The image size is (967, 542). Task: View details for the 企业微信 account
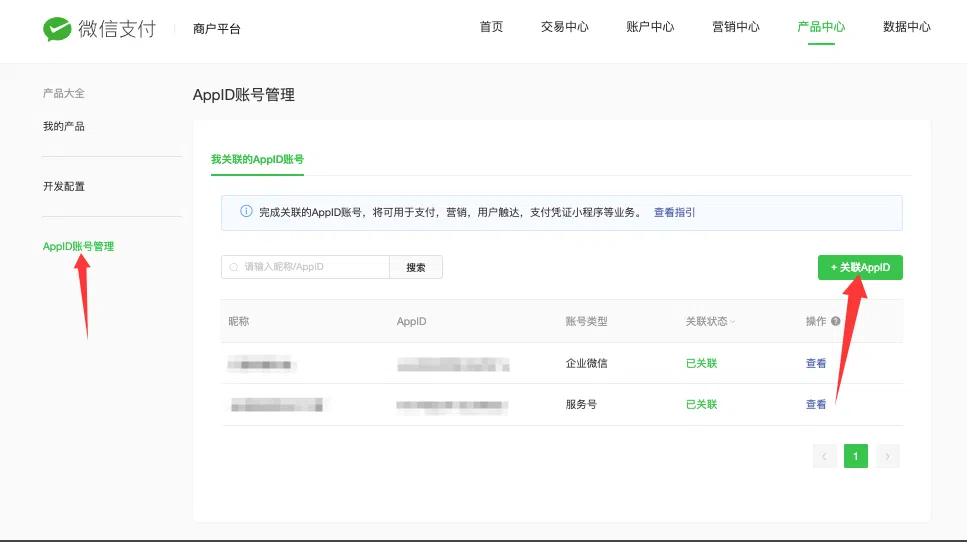[816, 363]
